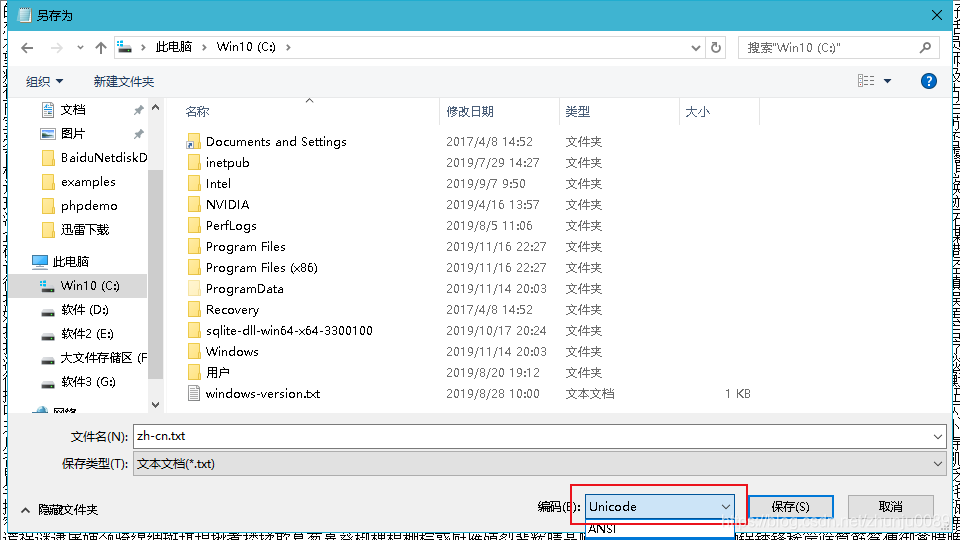The width and height of the screenshot is (960, 540).
Task: Click the 文本文档 type cell
Action: tap(590, 394)
